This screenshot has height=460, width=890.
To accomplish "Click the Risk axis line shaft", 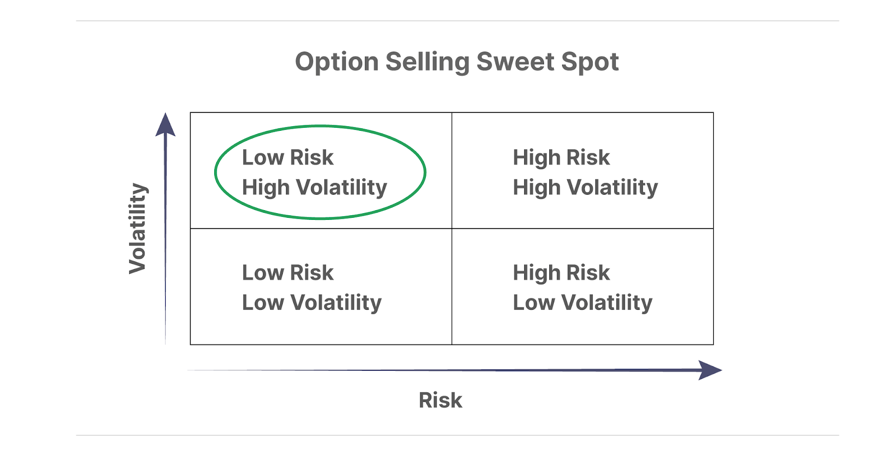I will click(443, 370).
